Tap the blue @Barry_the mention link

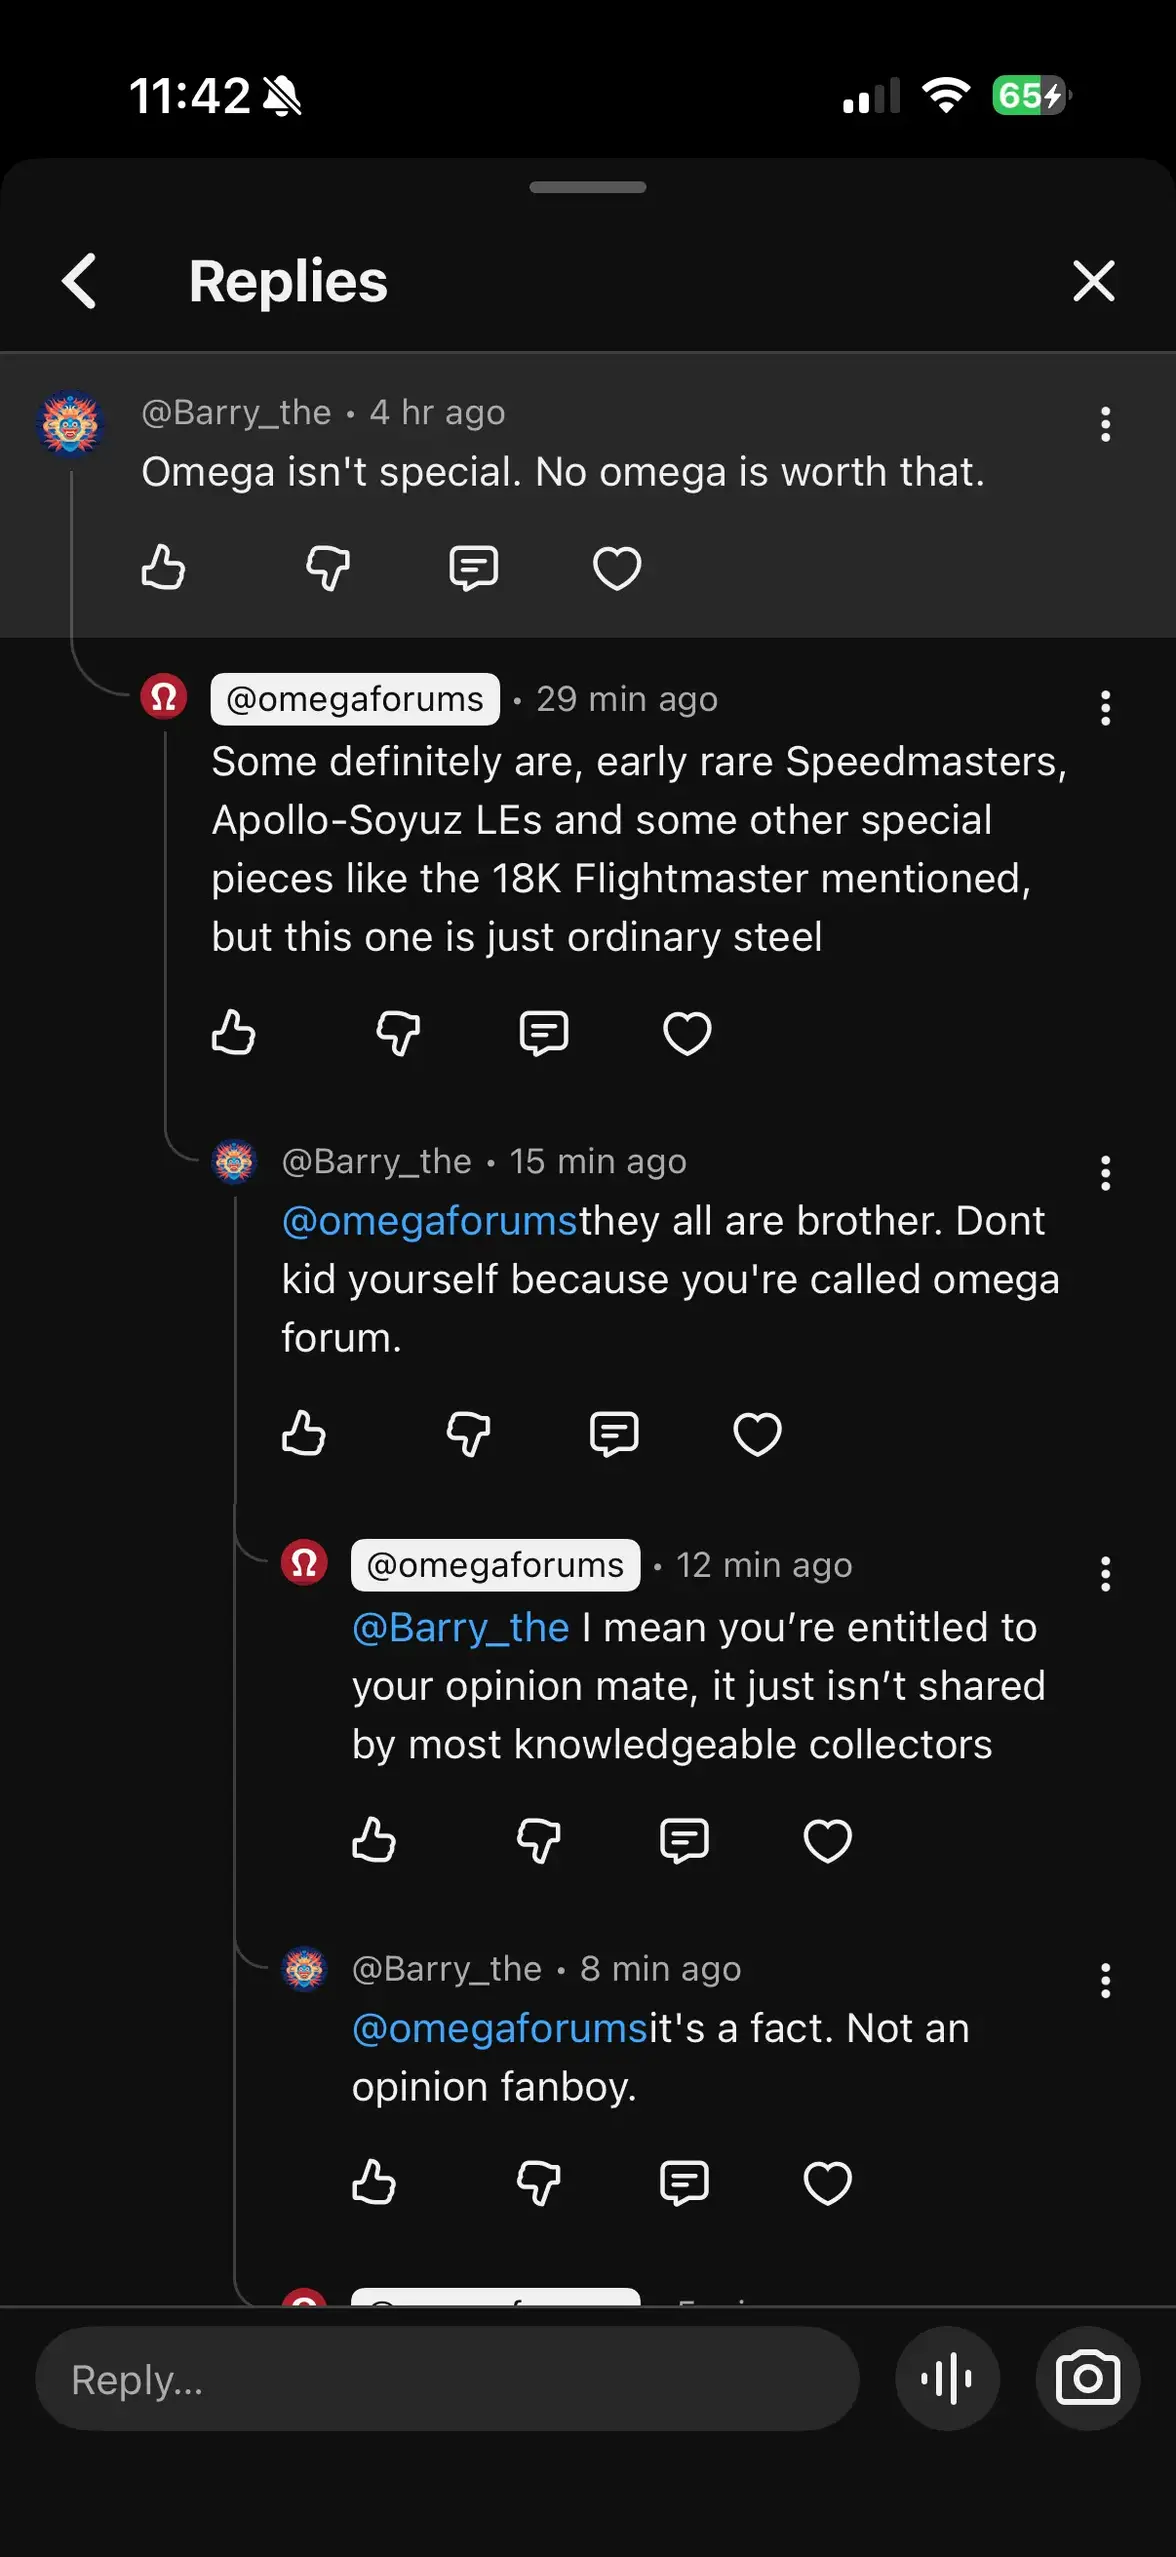(461, 1628)
